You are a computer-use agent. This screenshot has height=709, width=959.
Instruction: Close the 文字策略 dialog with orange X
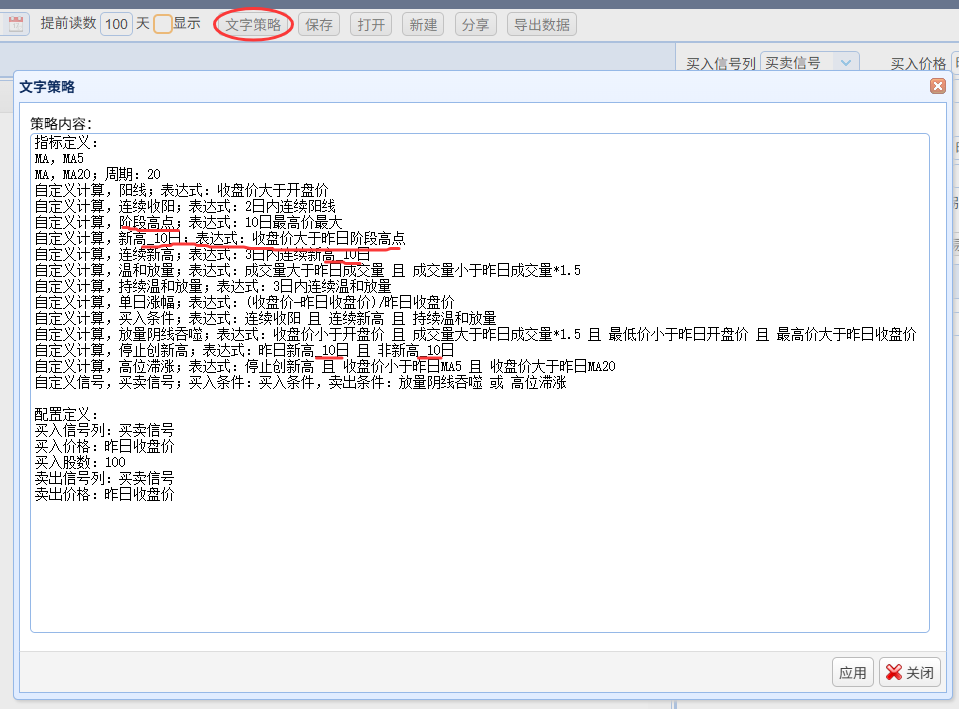(938, 86)
